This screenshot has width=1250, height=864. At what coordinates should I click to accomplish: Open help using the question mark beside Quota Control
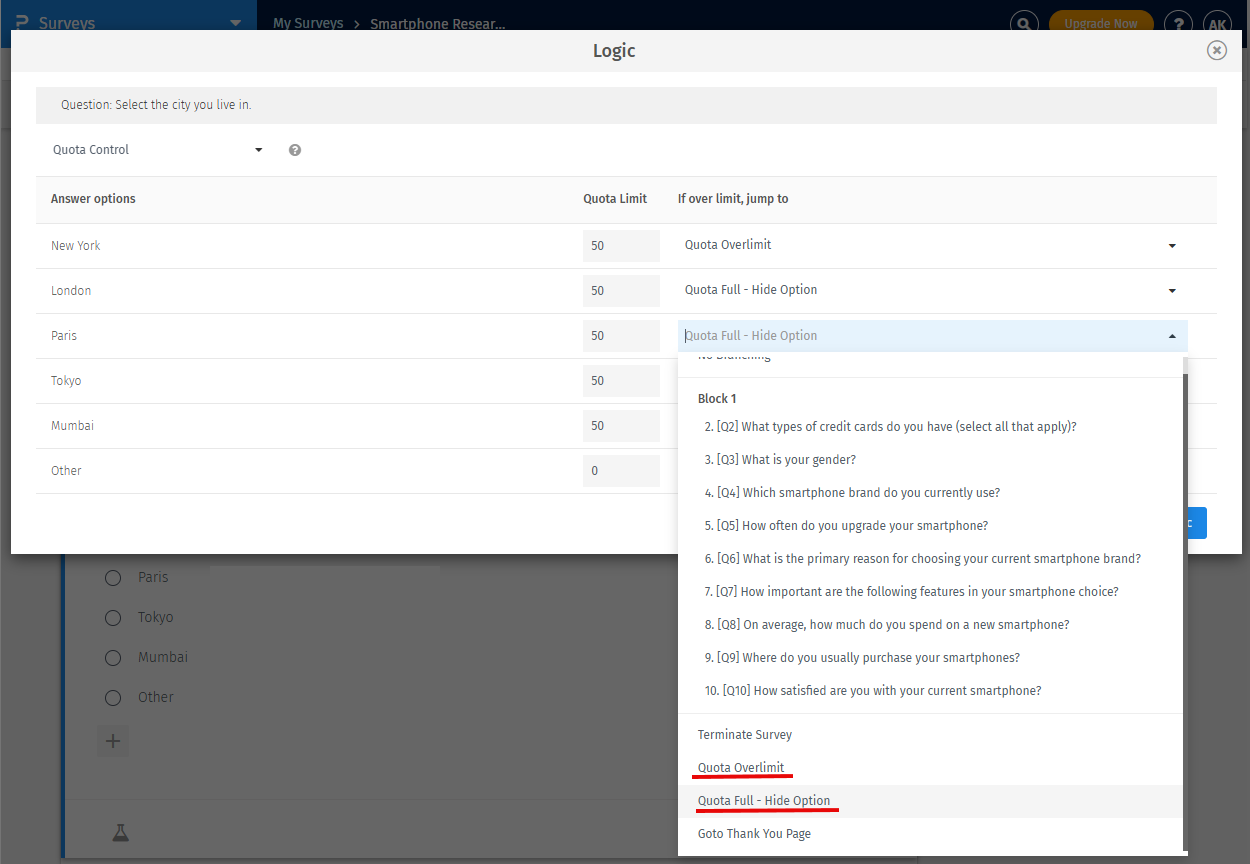pos(294,149)
